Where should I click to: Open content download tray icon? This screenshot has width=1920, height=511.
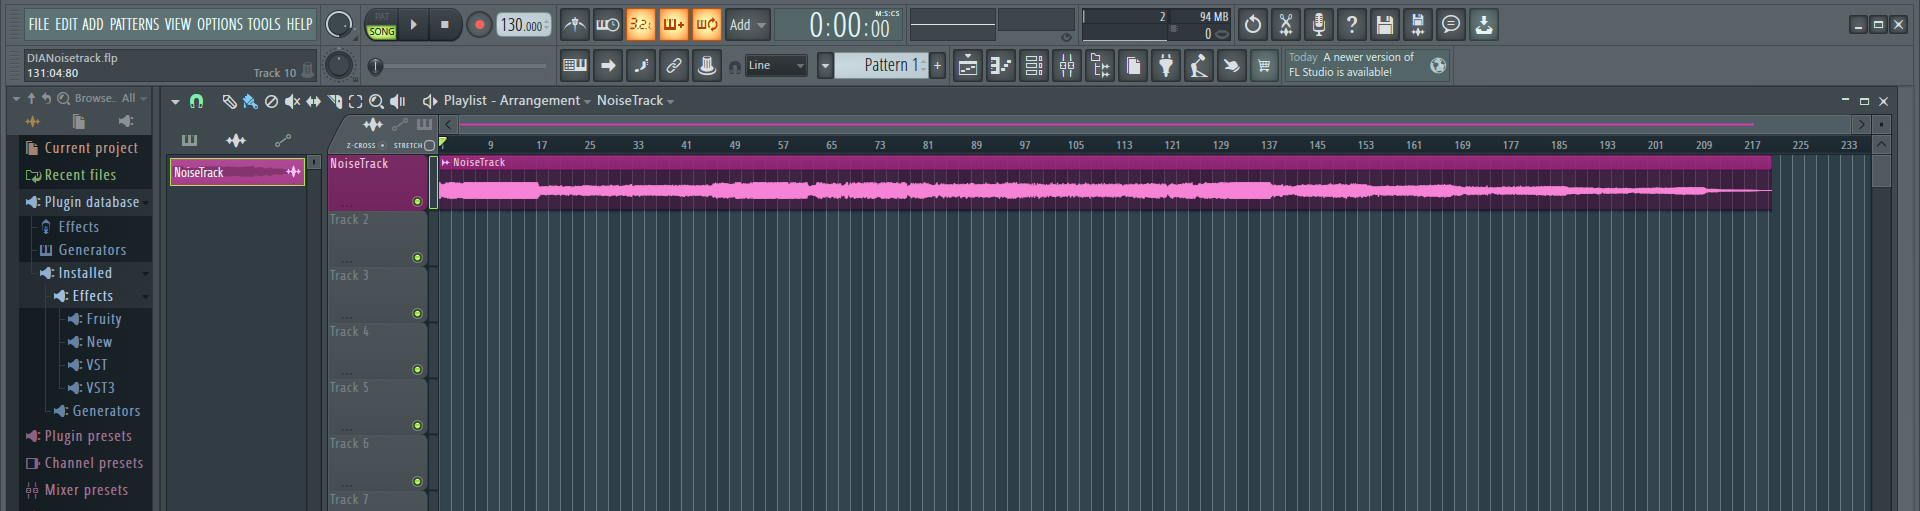[1484, 24]
